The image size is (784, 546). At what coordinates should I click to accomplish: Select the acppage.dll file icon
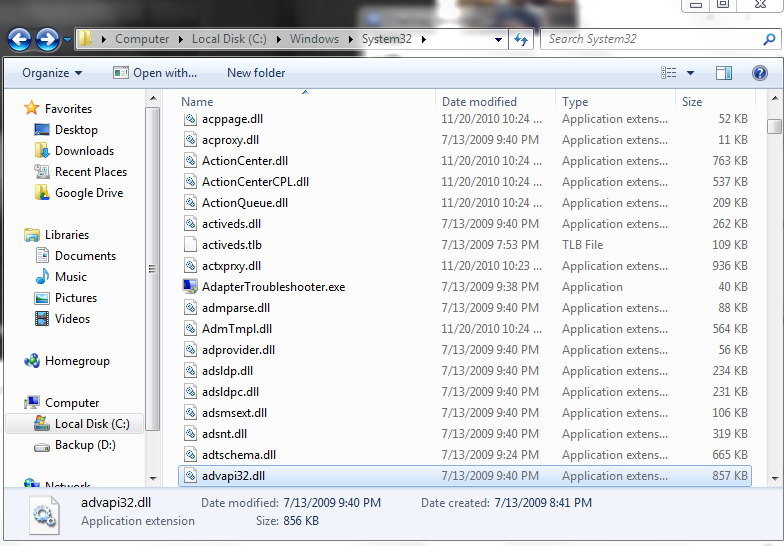[x=190, y=118]
